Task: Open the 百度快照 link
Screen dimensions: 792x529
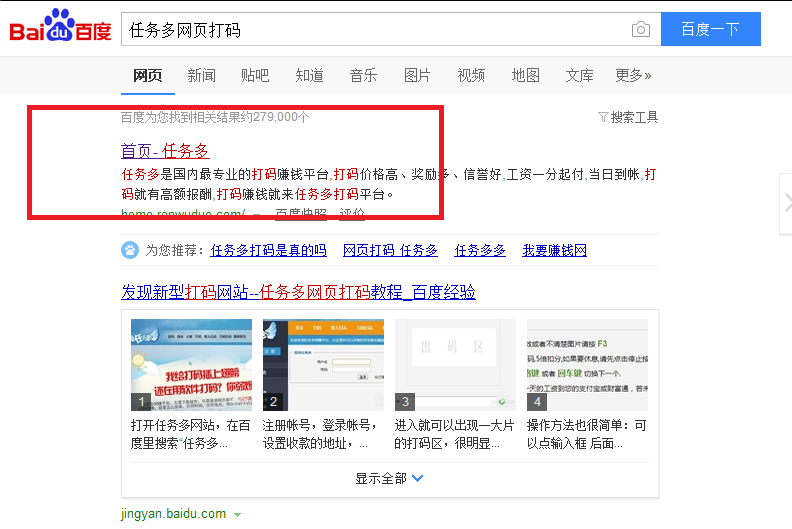Action: point(301,214)
